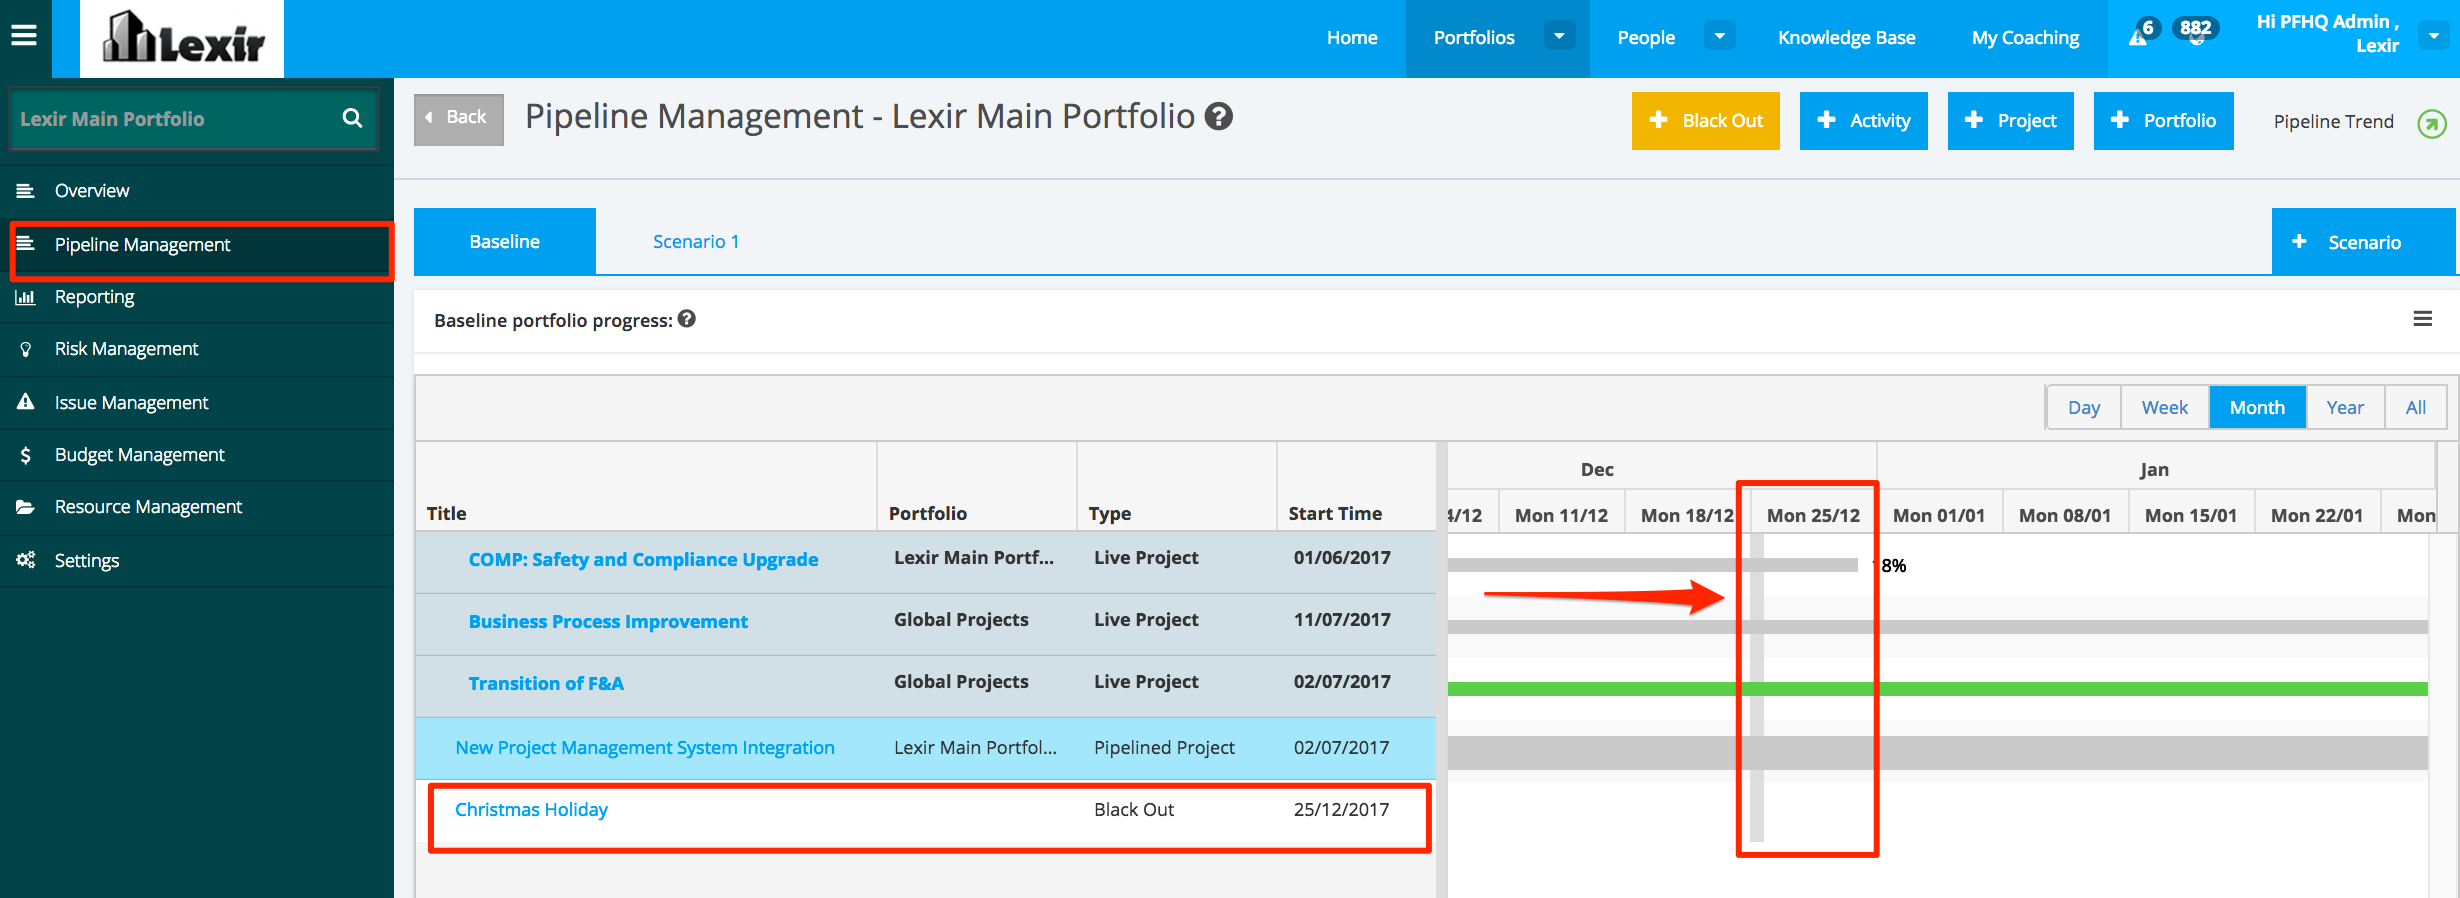Set the timeline view to All
The width and height of the screenshot is (2460, 898).
click(2416, 407)
